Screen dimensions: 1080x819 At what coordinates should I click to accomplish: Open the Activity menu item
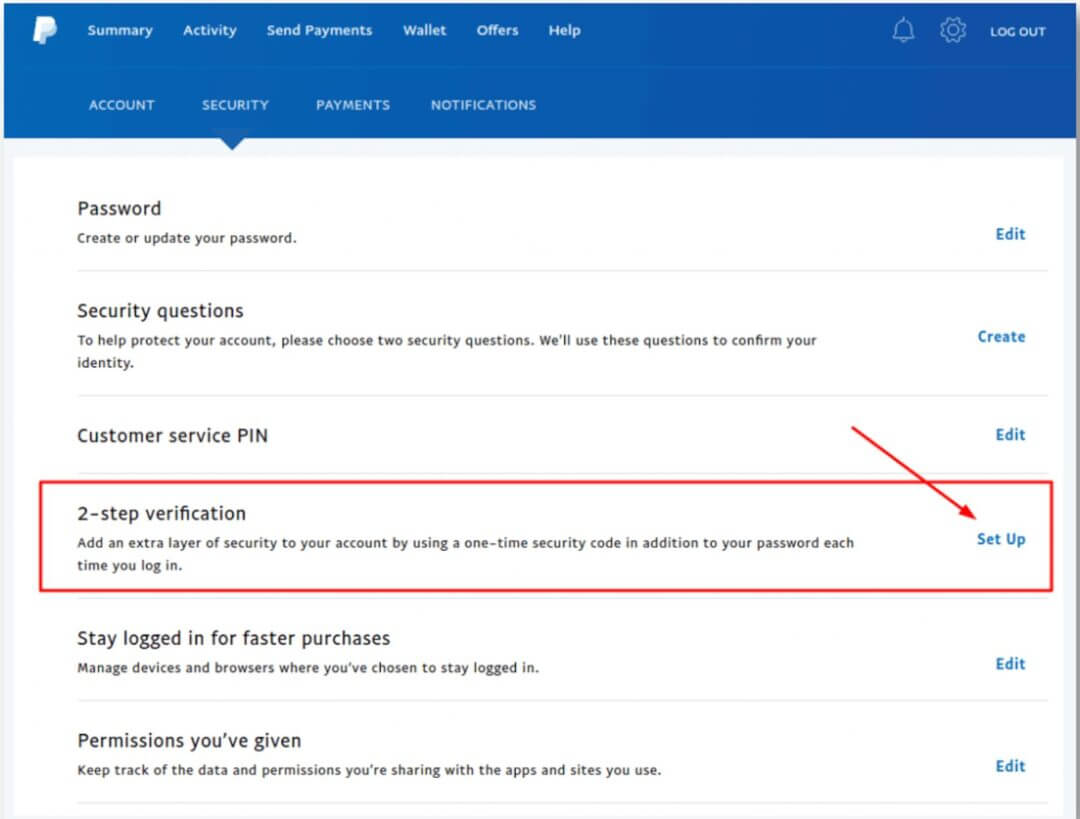[210, 31]
